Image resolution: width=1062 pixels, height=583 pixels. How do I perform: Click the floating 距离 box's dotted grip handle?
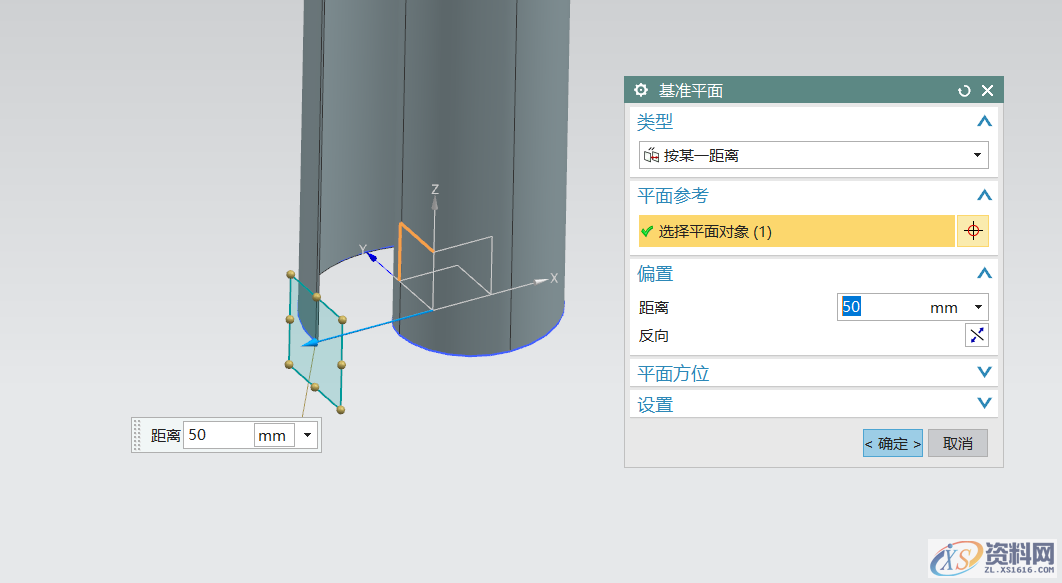click(x=138, y=435)
